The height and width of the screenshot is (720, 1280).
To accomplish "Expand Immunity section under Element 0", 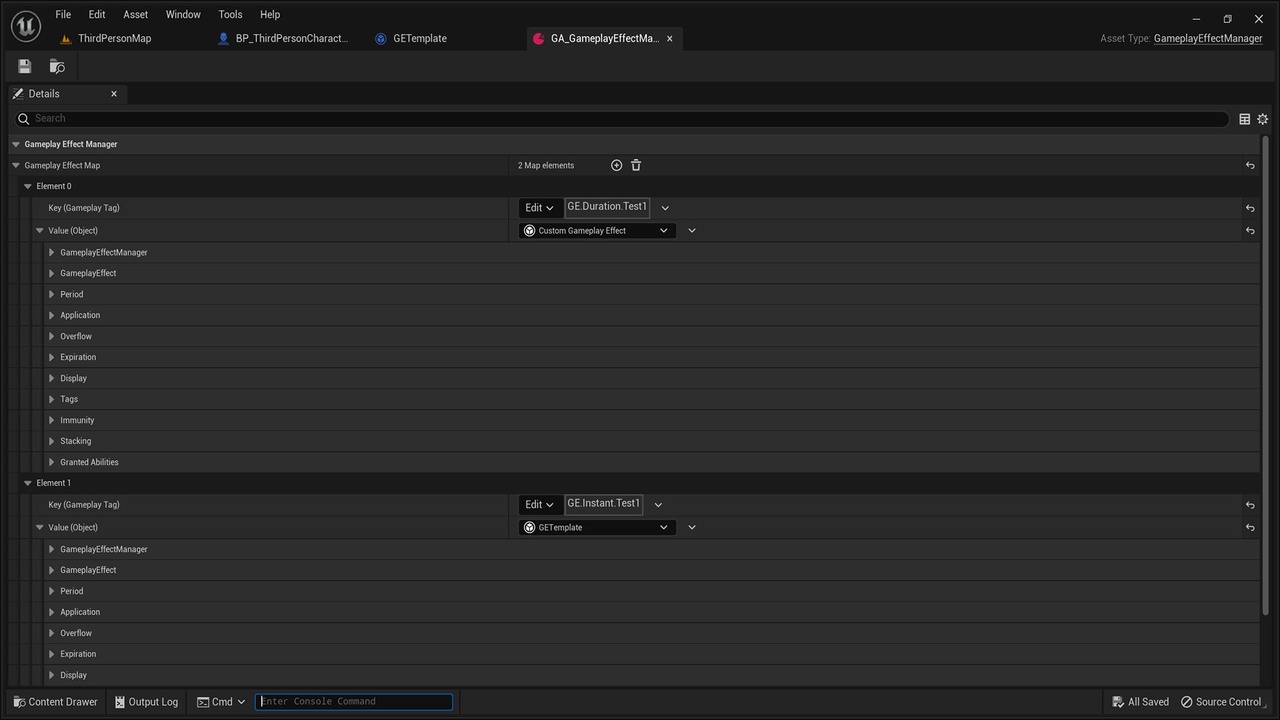I will click(52, 420).
